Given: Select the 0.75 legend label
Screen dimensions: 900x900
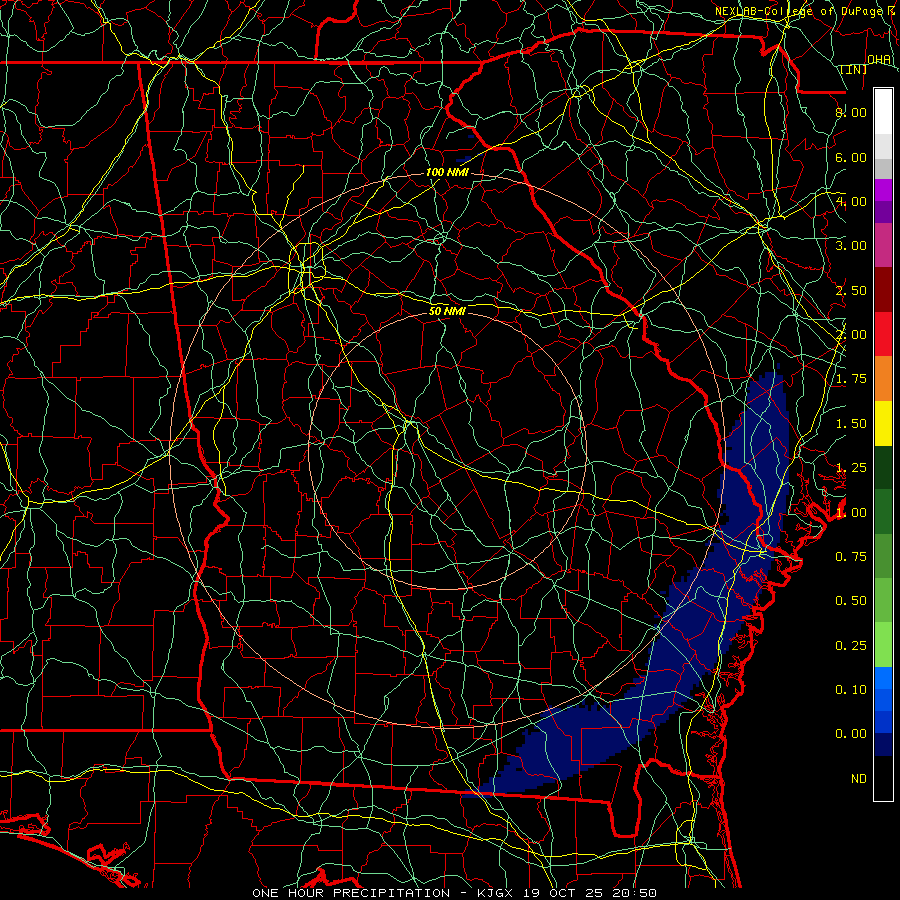Looking at the screenshot, I should coord(851,557).
